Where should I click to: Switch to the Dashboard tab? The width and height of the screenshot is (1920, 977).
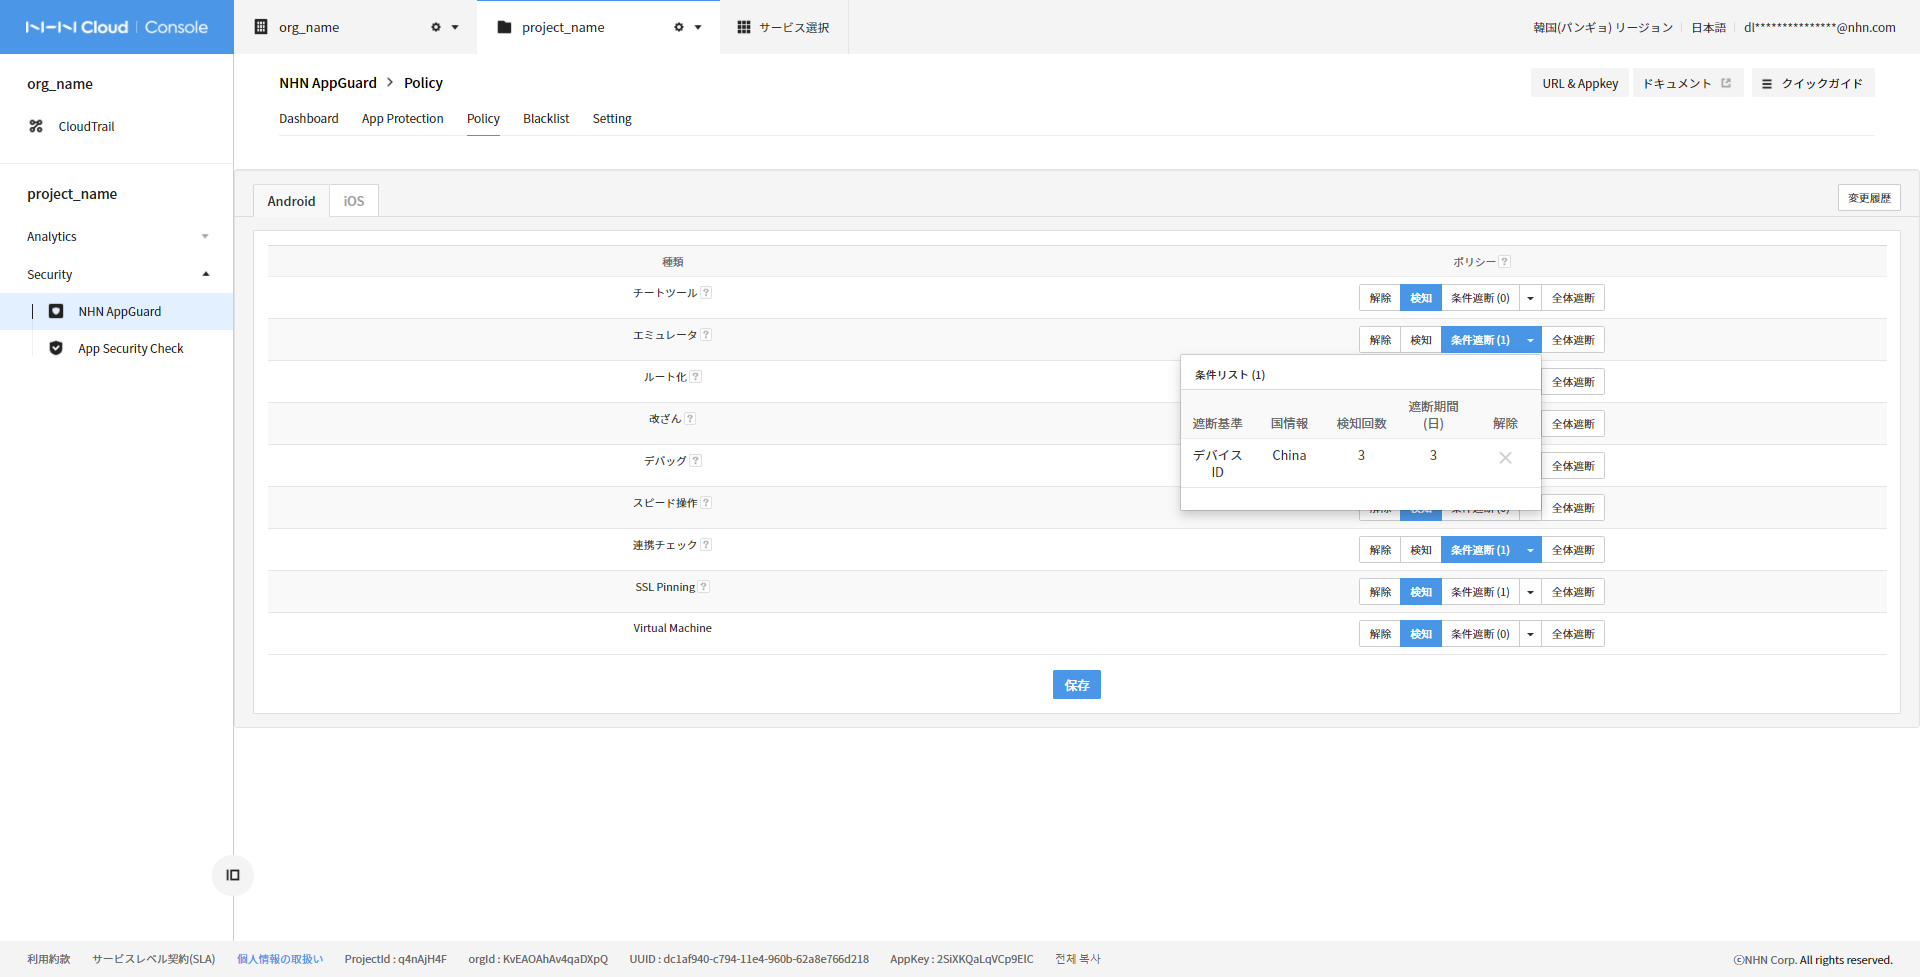pos(308,118)
